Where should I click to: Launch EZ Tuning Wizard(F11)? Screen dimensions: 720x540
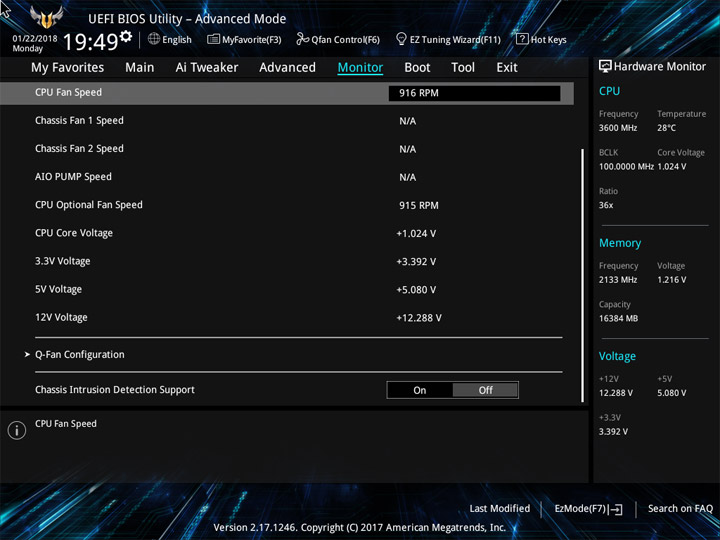448,39
